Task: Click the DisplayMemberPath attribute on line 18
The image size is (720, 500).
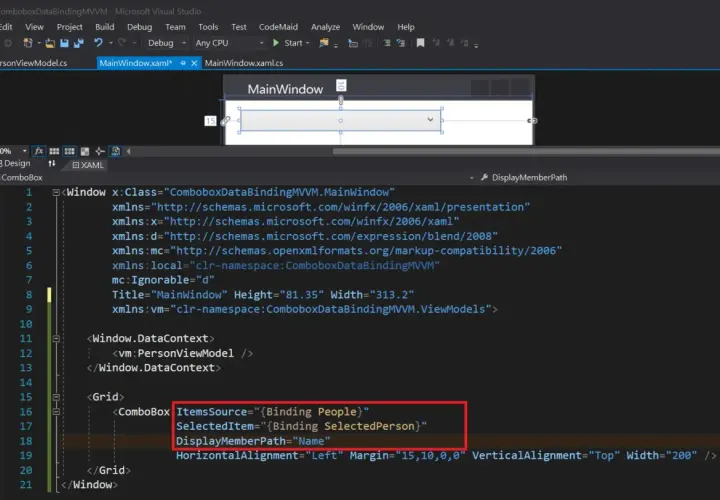Action: 231,441
